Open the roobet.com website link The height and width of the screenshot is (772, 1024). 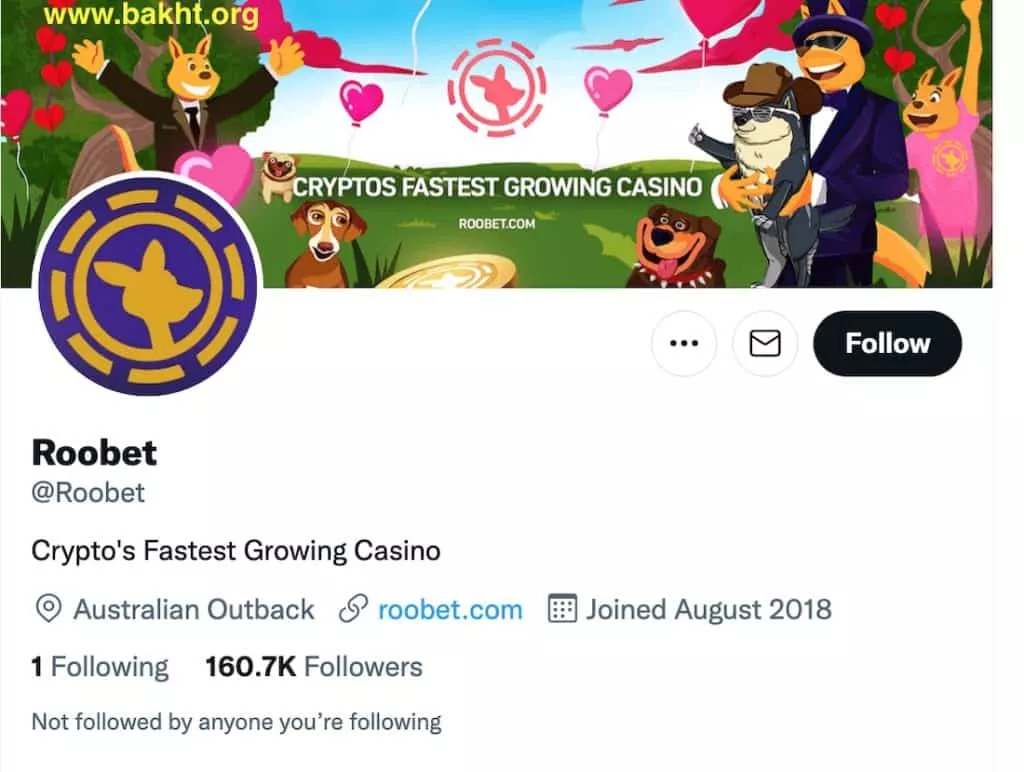[451, 609]
